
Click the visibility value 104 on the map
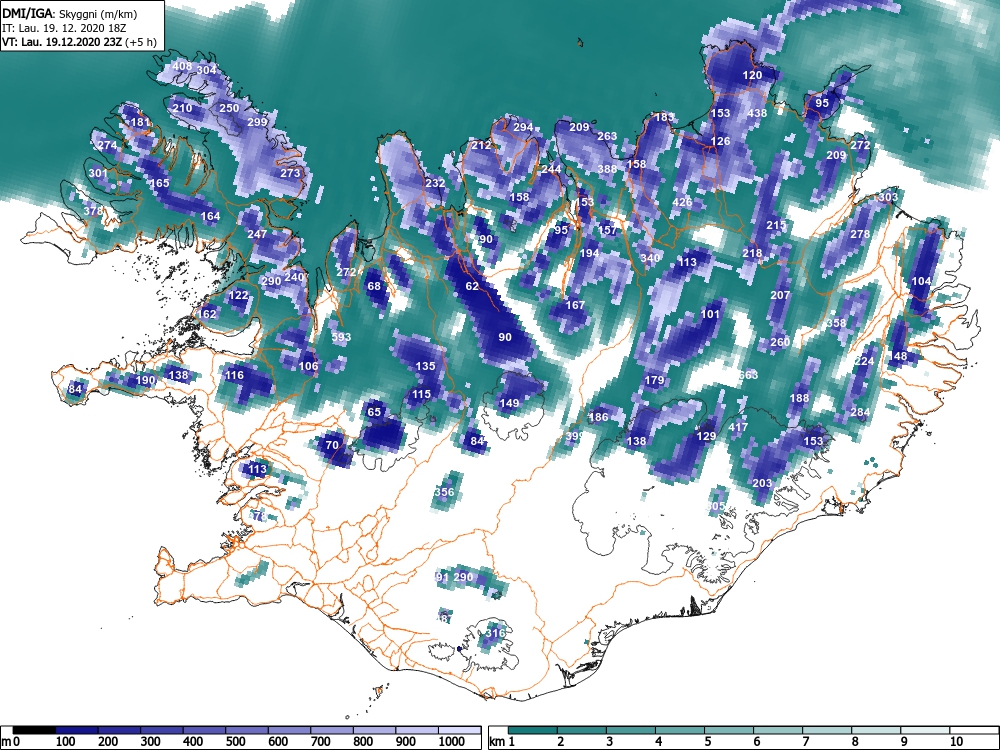tap(922, 281)
